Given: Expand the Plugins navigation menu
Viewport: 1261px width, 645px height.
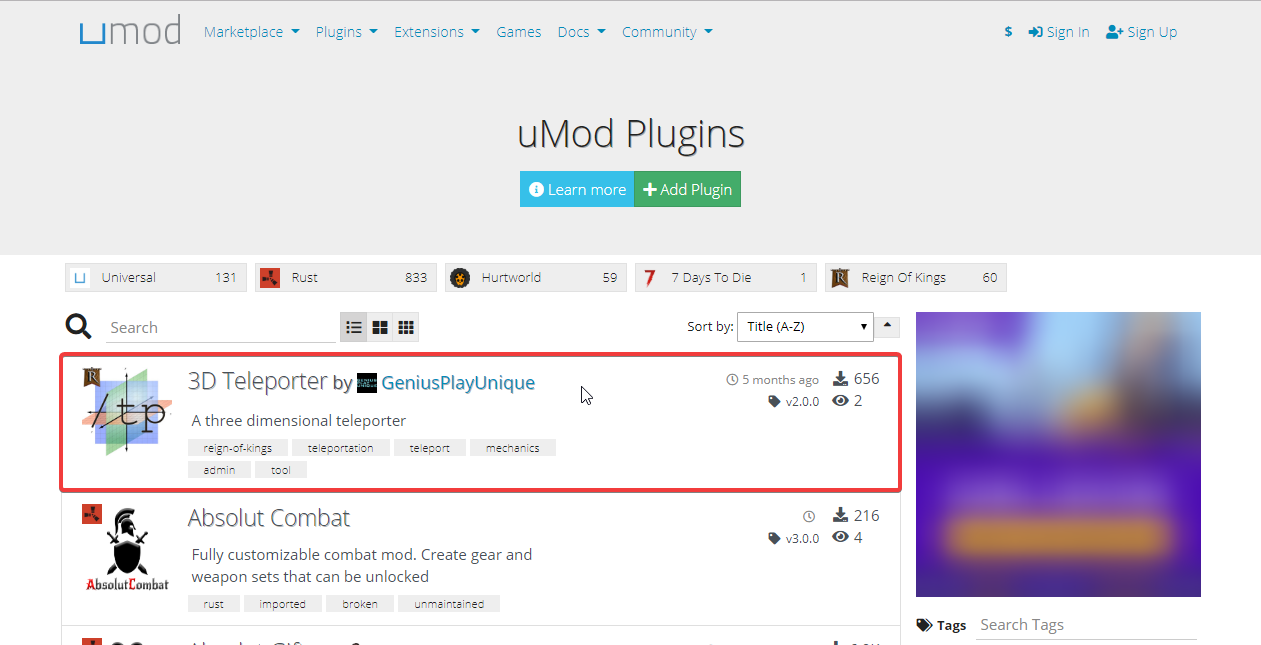Looking at the screenshot, I should point(347,32).
